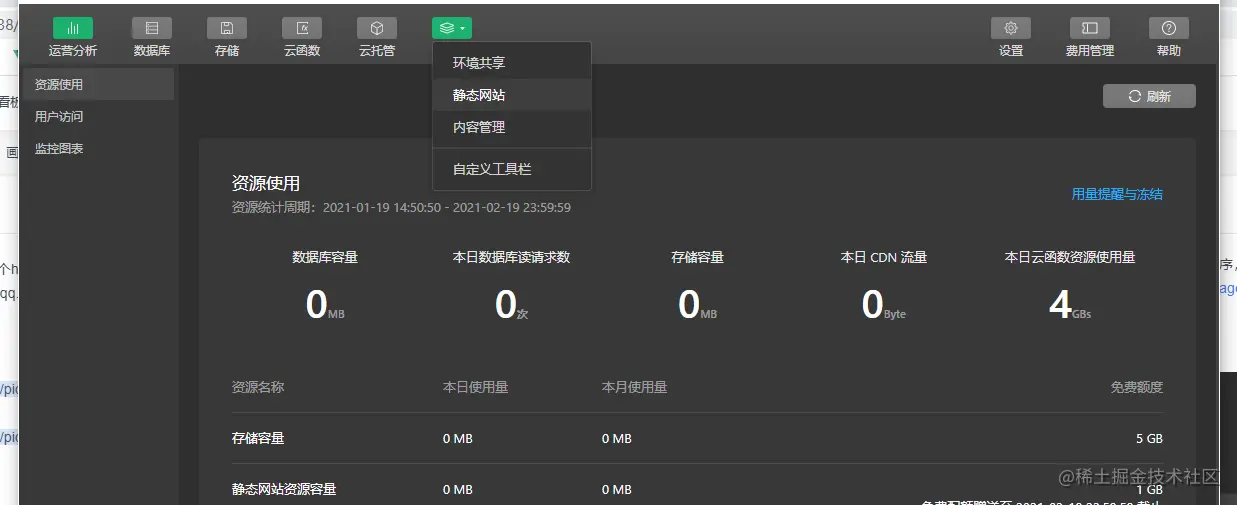
Task: Open the 费用管理 billing icon
Action: click(1090, 28)
